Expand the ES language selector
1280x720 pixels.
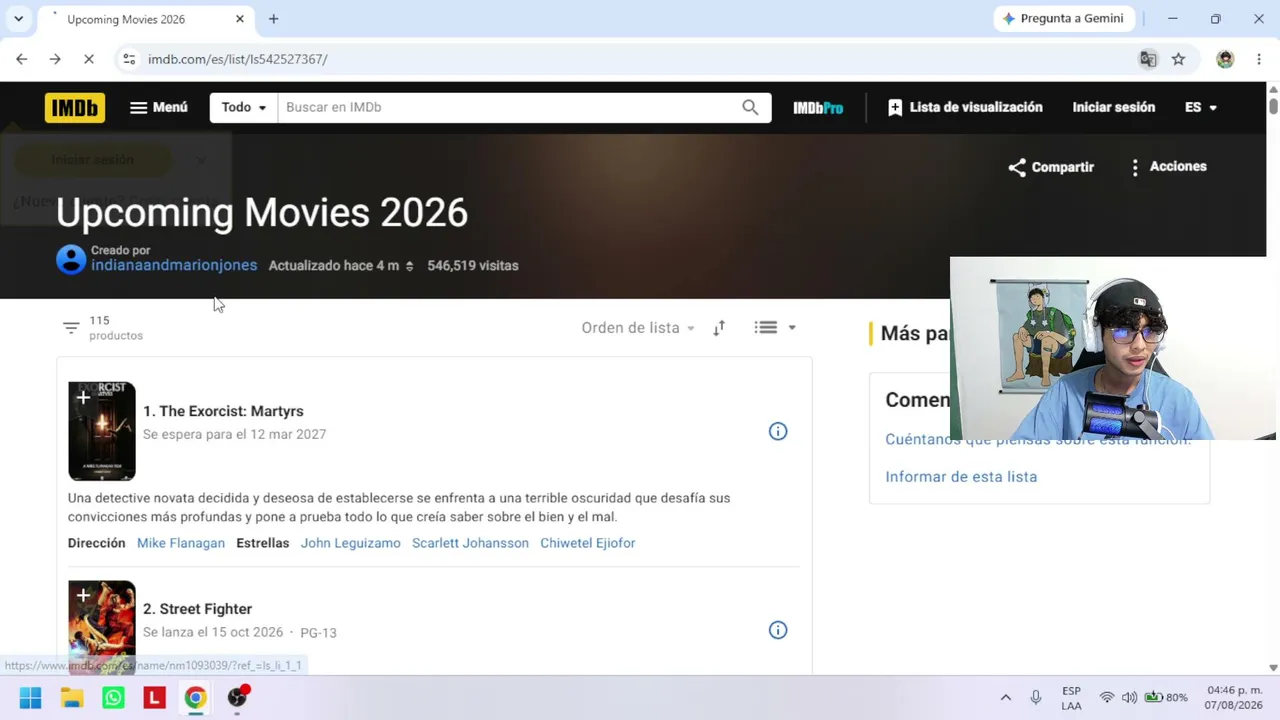click(1201, 107)
